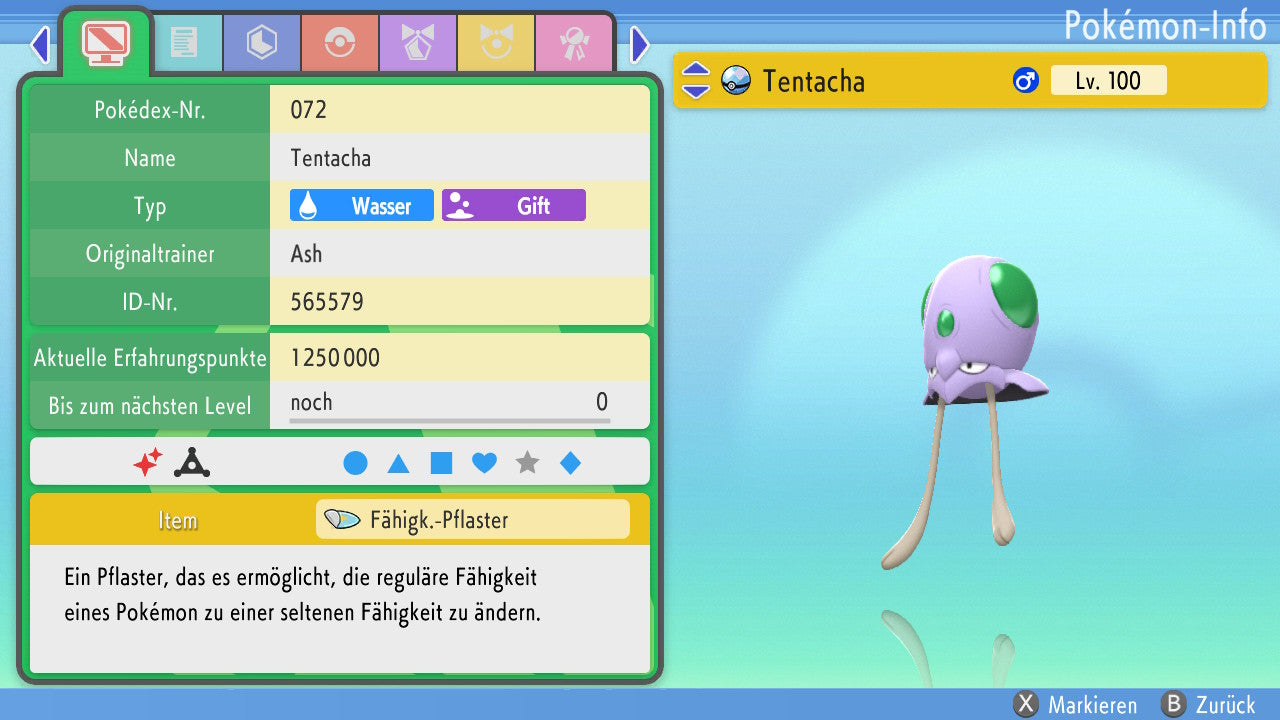Screen dimensions: 1280x720
Task: Click the black triangle origin mark icon
Action: pos(191,462)
